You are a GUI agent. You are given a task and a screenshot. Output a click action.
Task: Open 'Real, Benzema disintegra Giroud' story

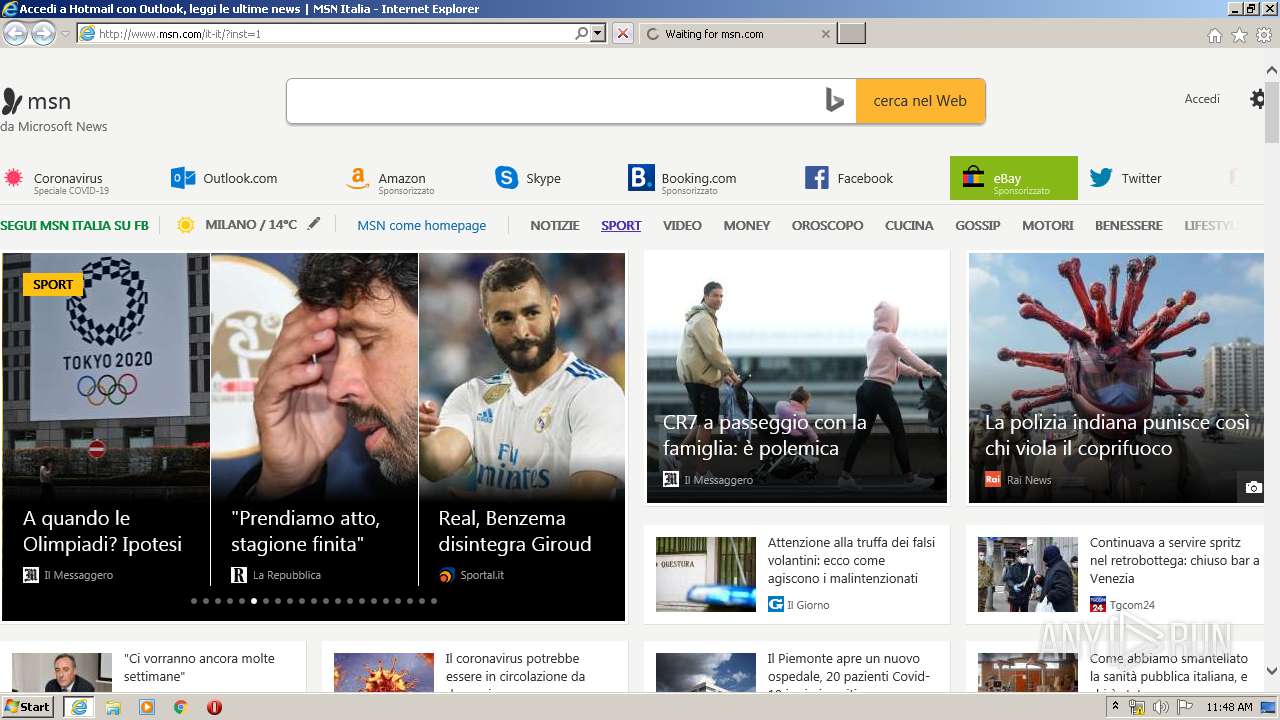[x=515, y=531]
